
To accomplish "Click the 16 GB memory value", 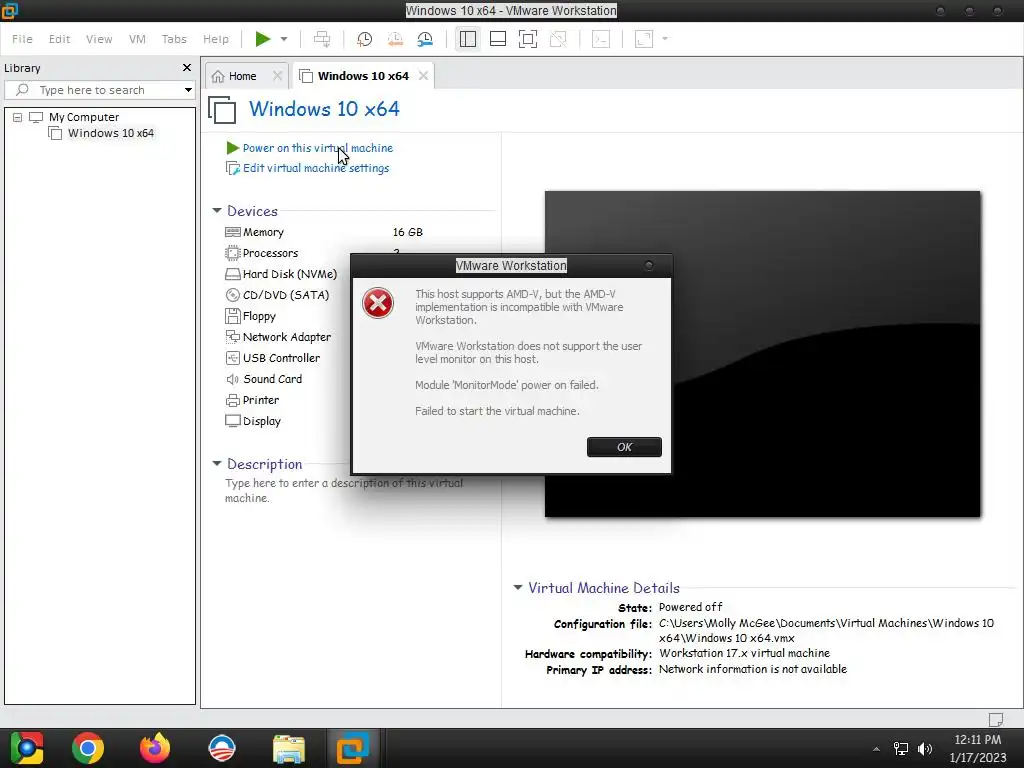I will [408, 232].
